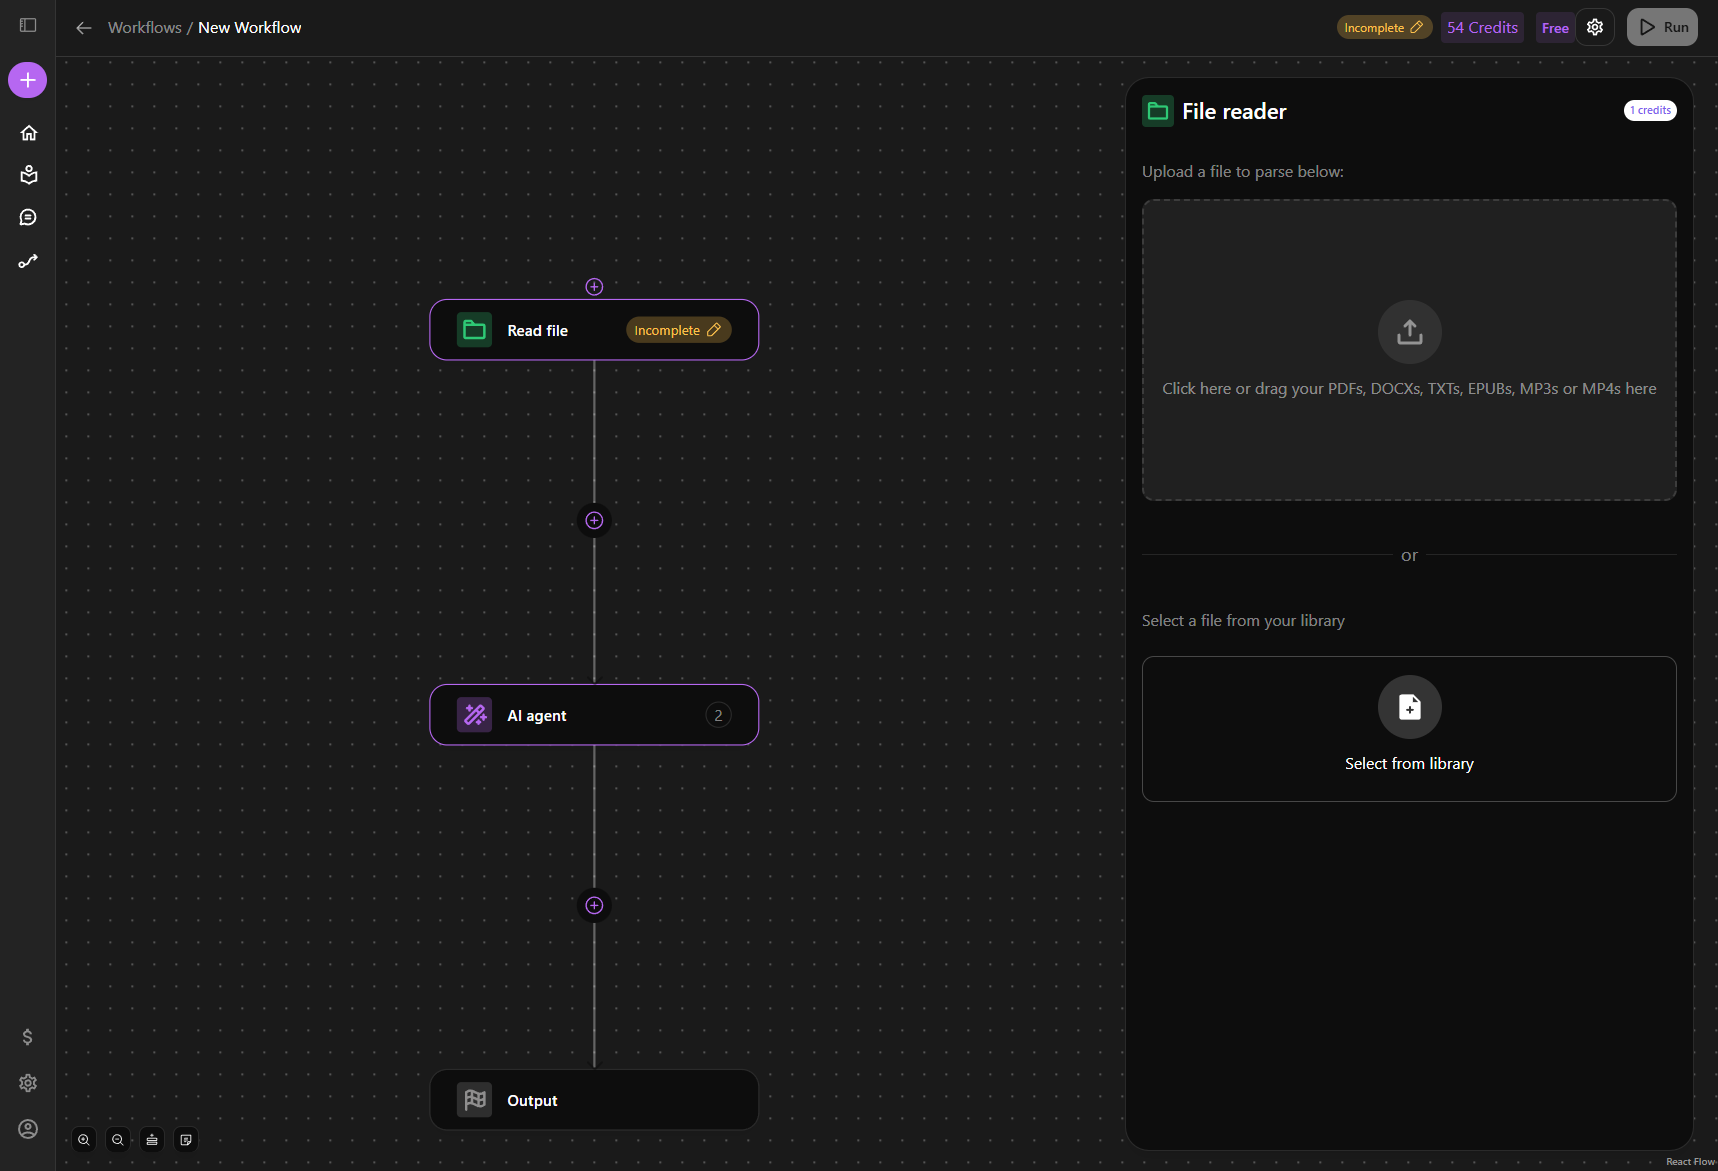Add a step between Read file and AI agent

pyautogui.click(x=594, y=520)
